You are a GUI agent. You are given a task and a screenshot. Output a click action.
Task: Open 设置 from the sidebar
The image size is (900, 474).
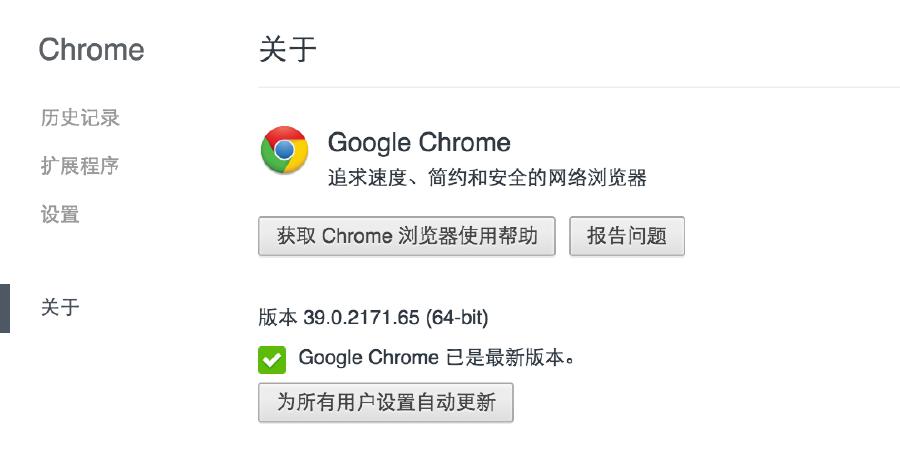pos(60,214)
